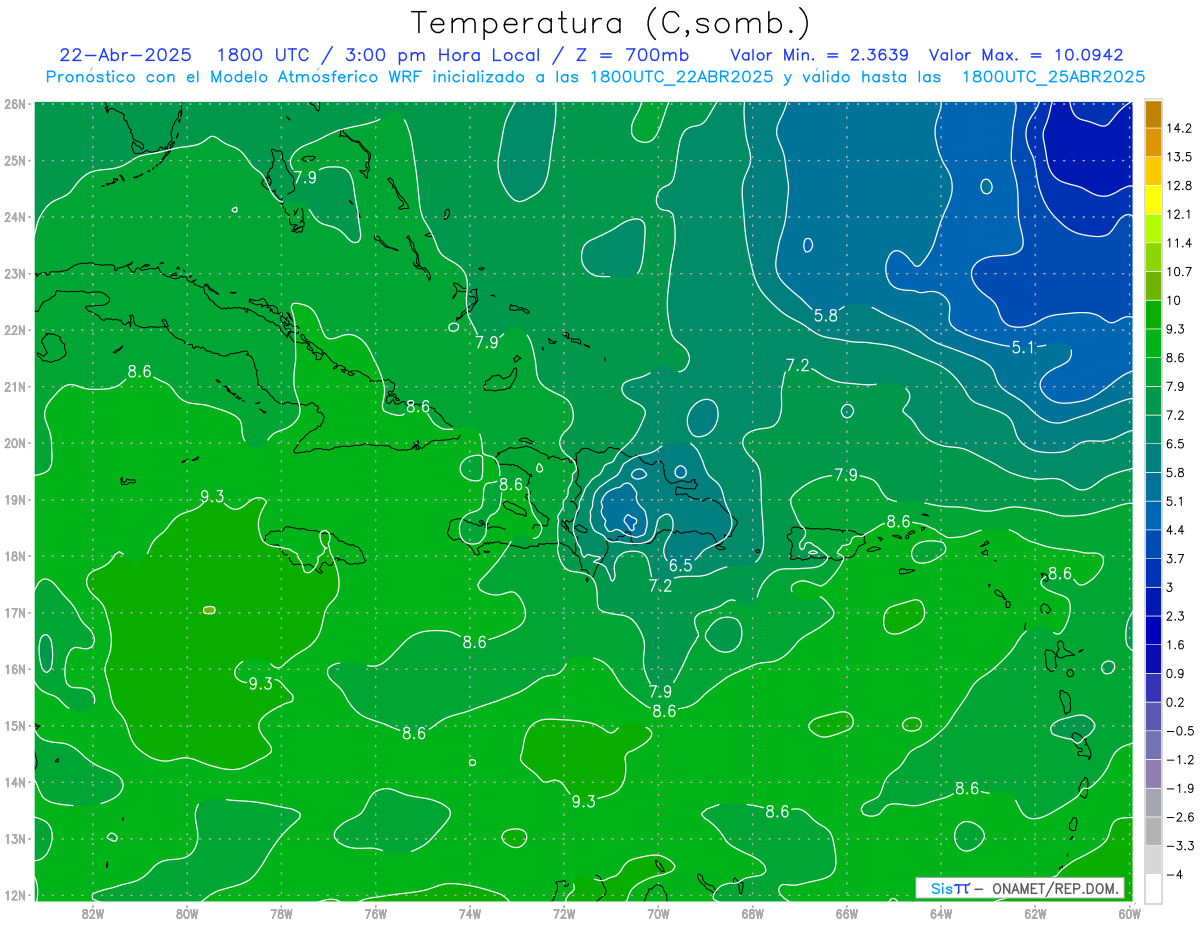The height and width of the screenshot is (927, 1200).
Task: Click the gray swatch between -3.3 and -2.6
Action: [x=1153, y=830]
